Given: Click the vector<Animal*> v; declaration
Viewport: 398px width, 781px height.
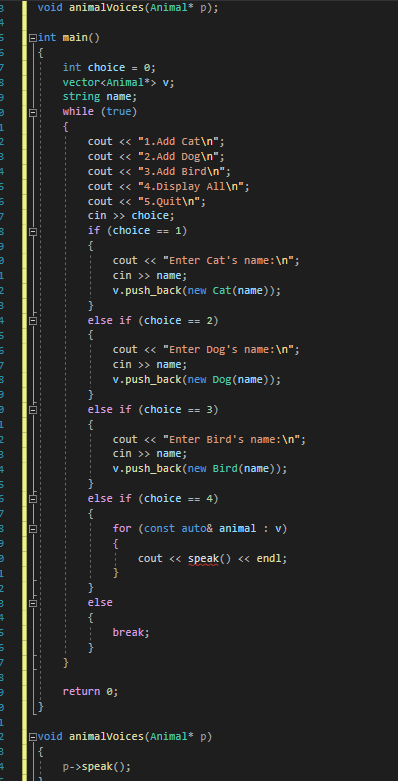Looking at the screenshot, I should [119, 82].
